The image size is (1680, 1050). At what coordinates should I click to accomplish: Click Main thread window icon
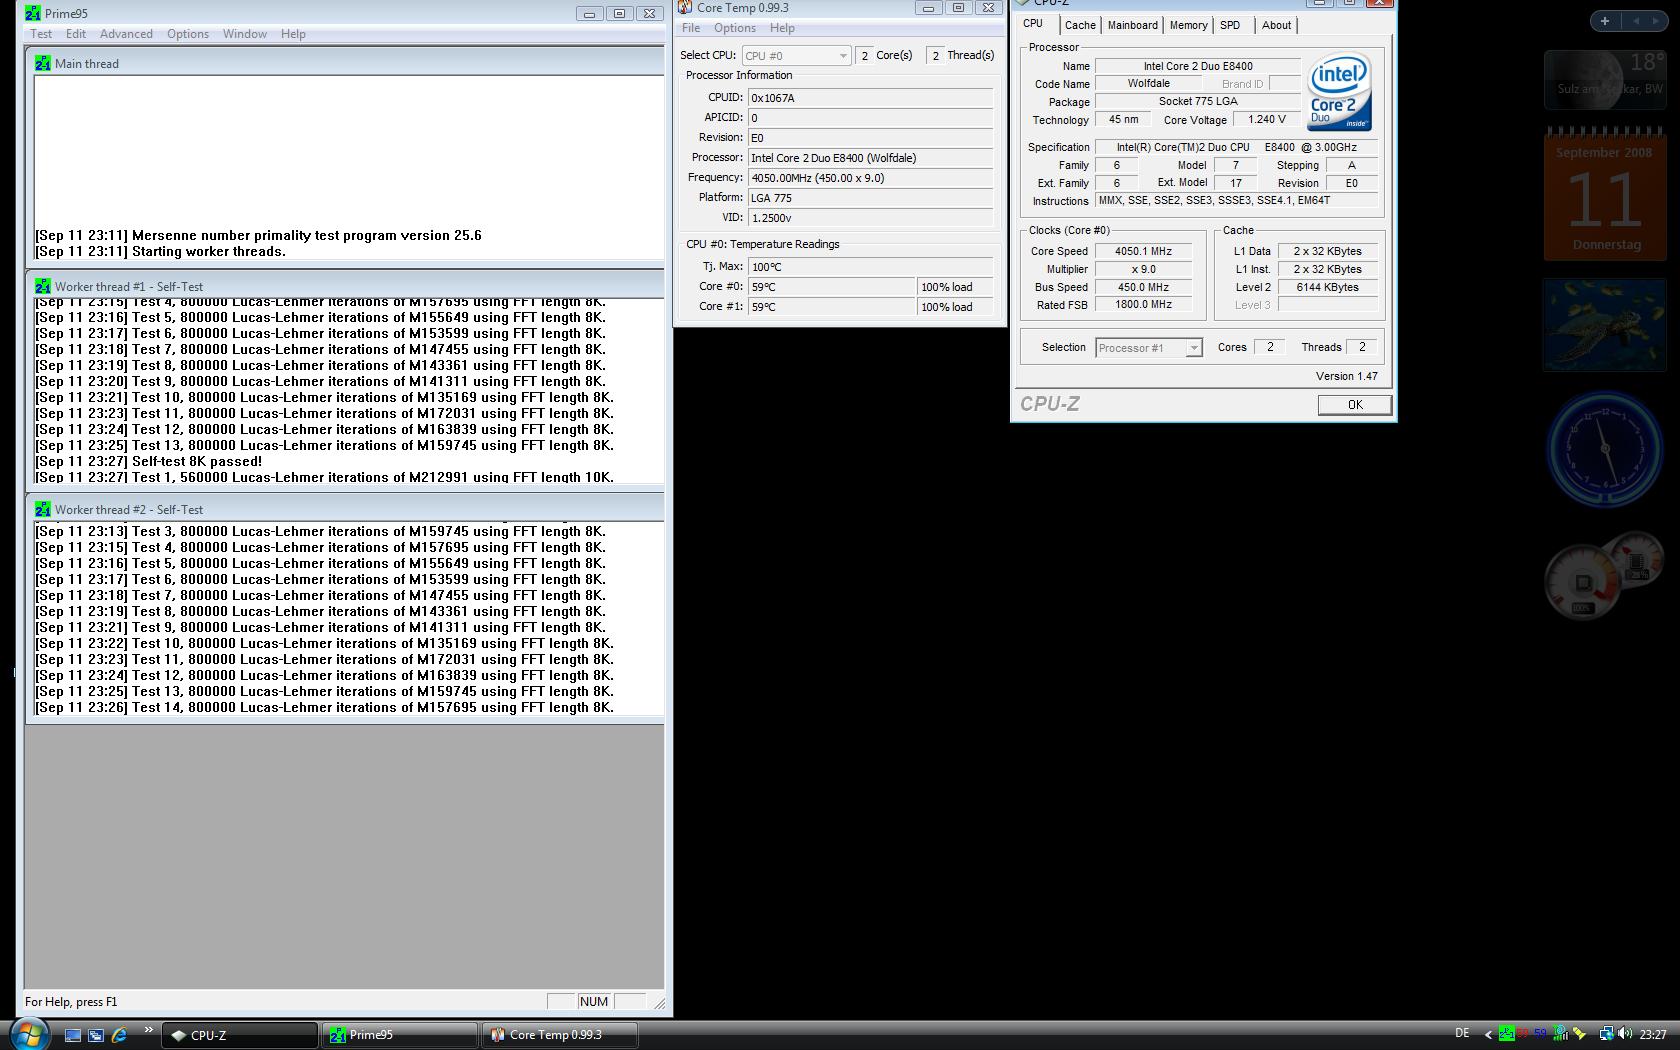(x=43, y=63)
